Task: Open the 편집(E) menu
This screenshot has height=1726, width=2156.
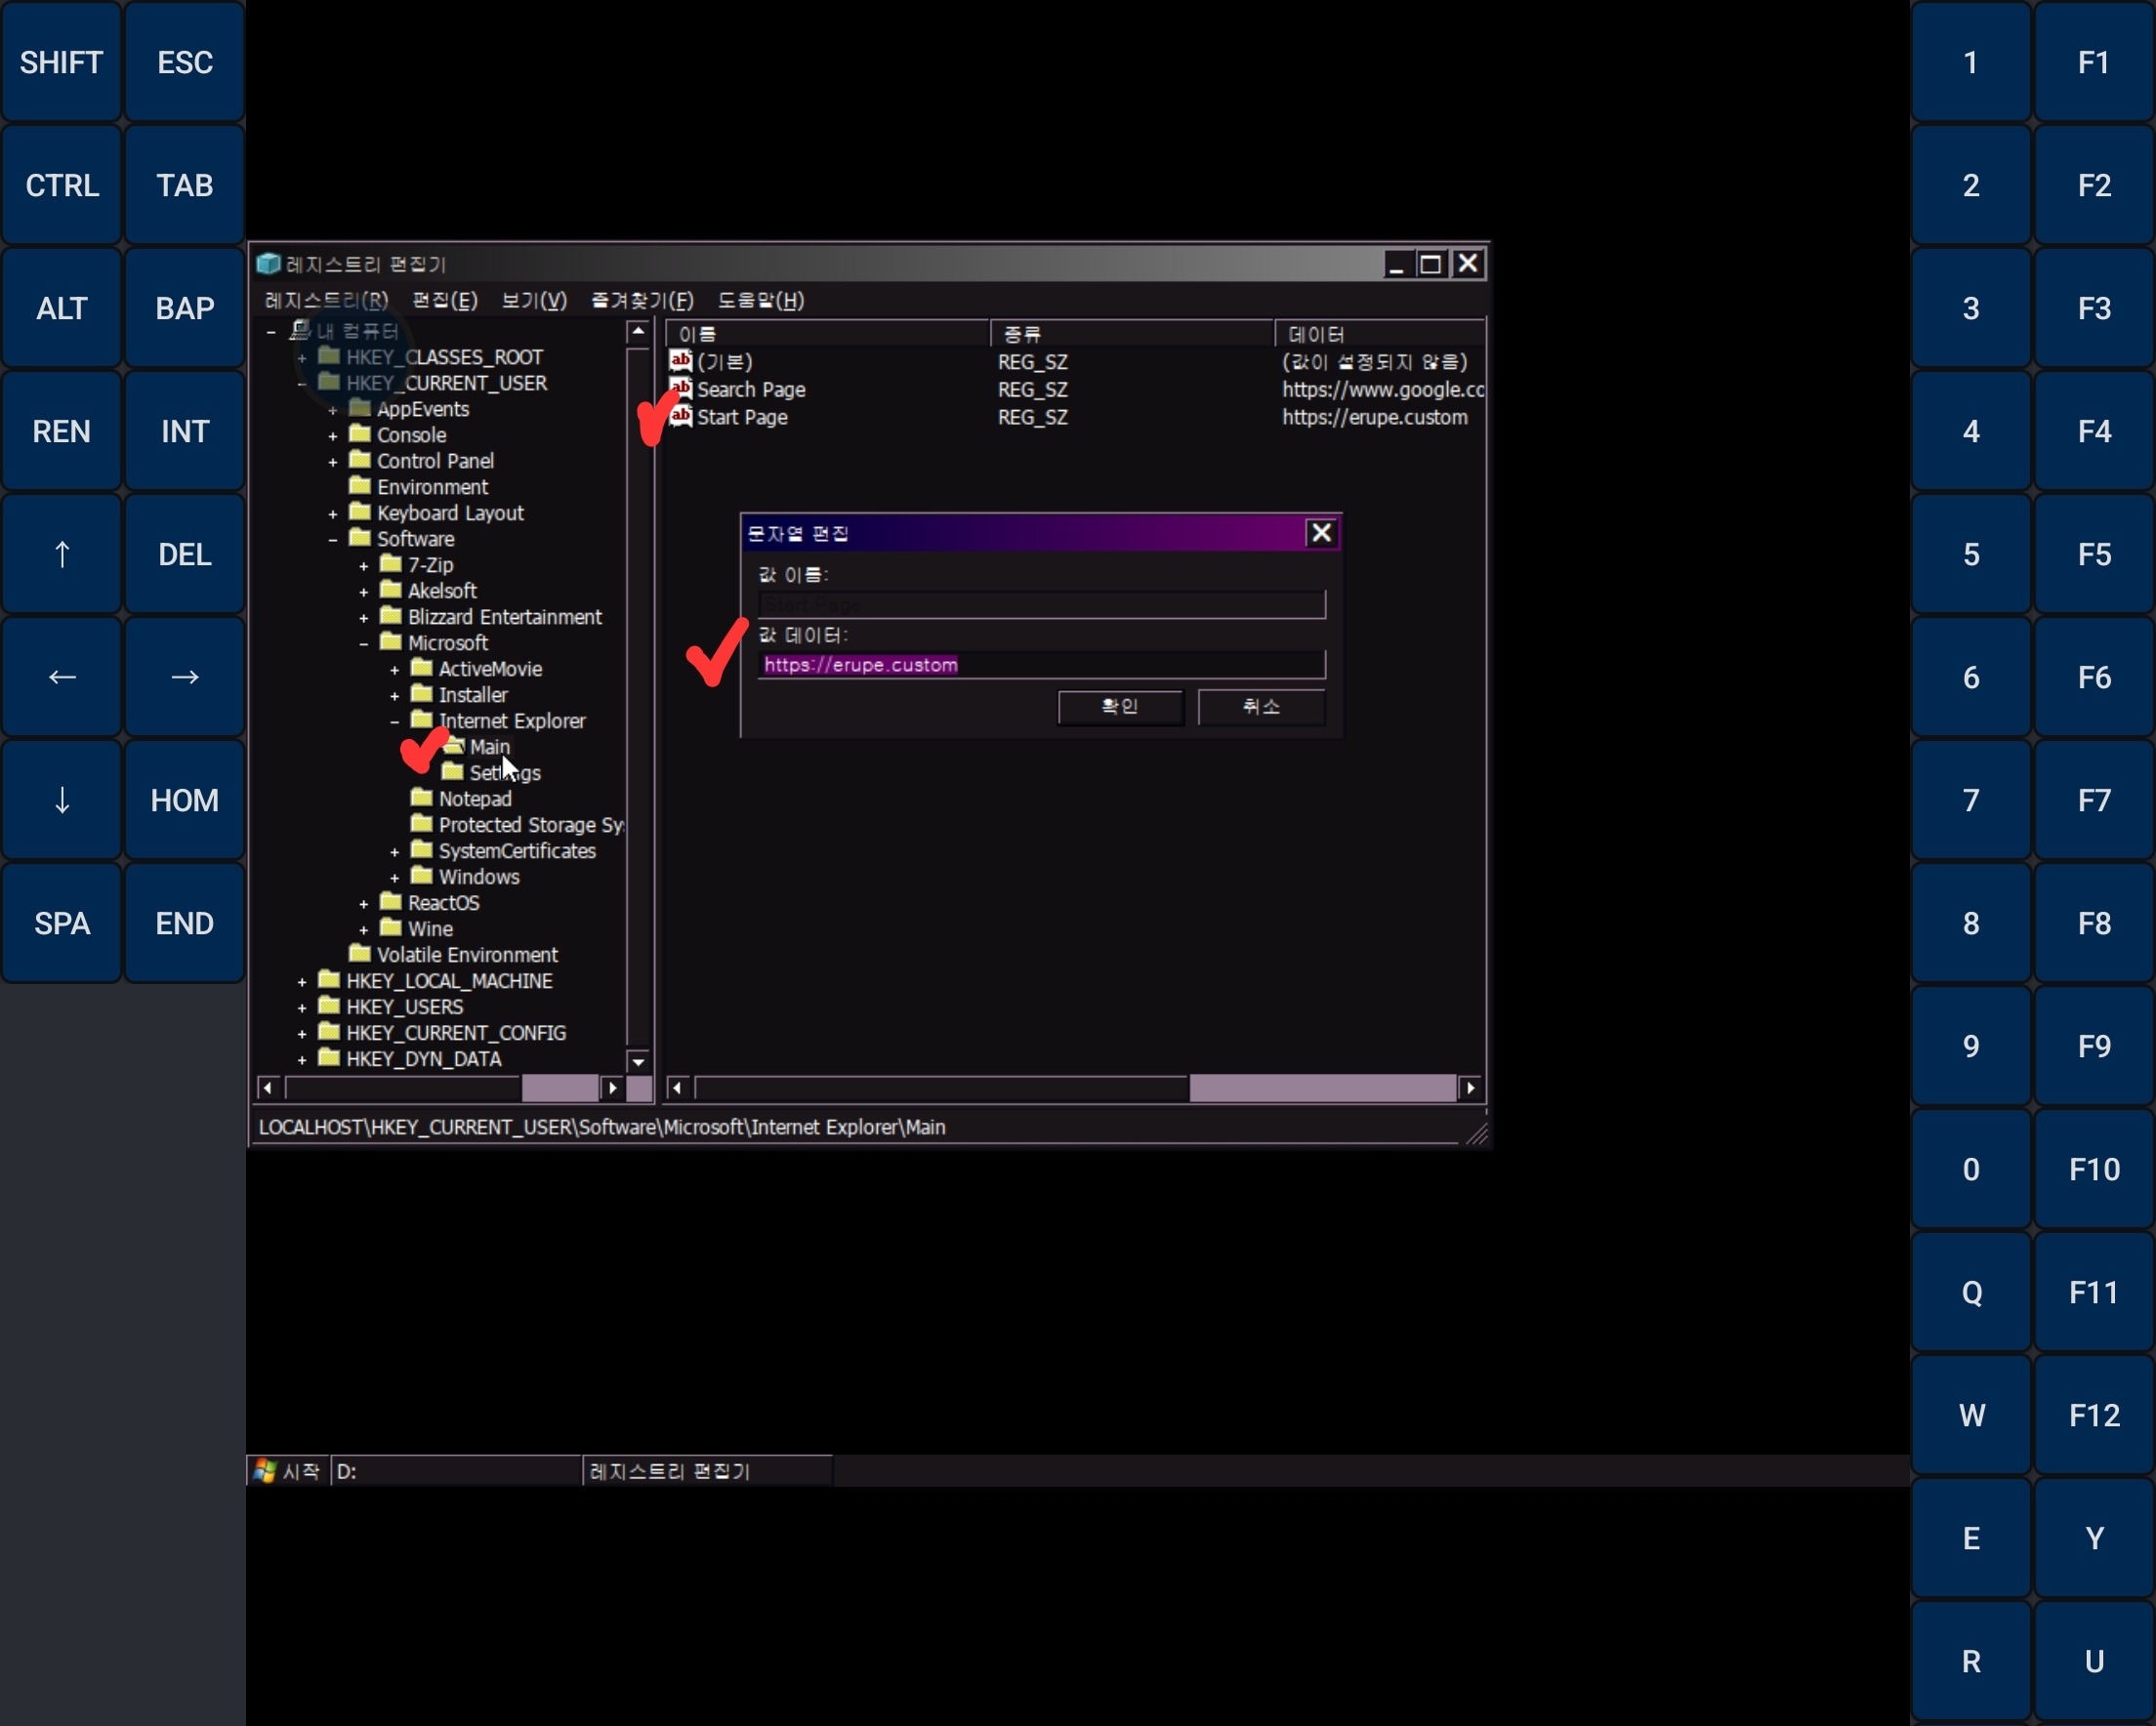Action: pyautogui.click(x=444, y=300)
